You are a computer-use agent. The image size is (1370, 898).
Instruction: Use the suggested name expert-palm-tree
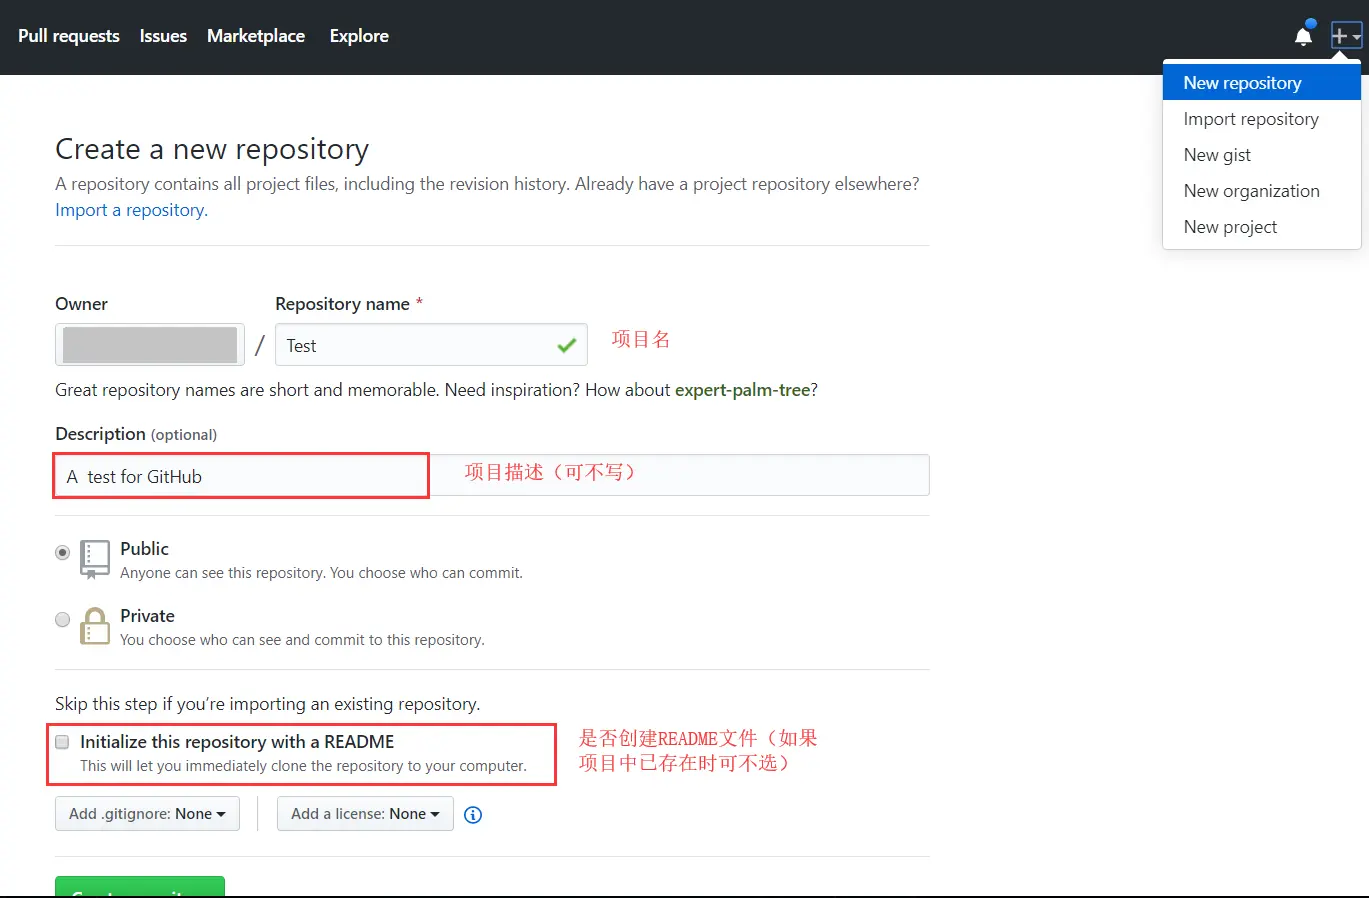coord(743,390)
